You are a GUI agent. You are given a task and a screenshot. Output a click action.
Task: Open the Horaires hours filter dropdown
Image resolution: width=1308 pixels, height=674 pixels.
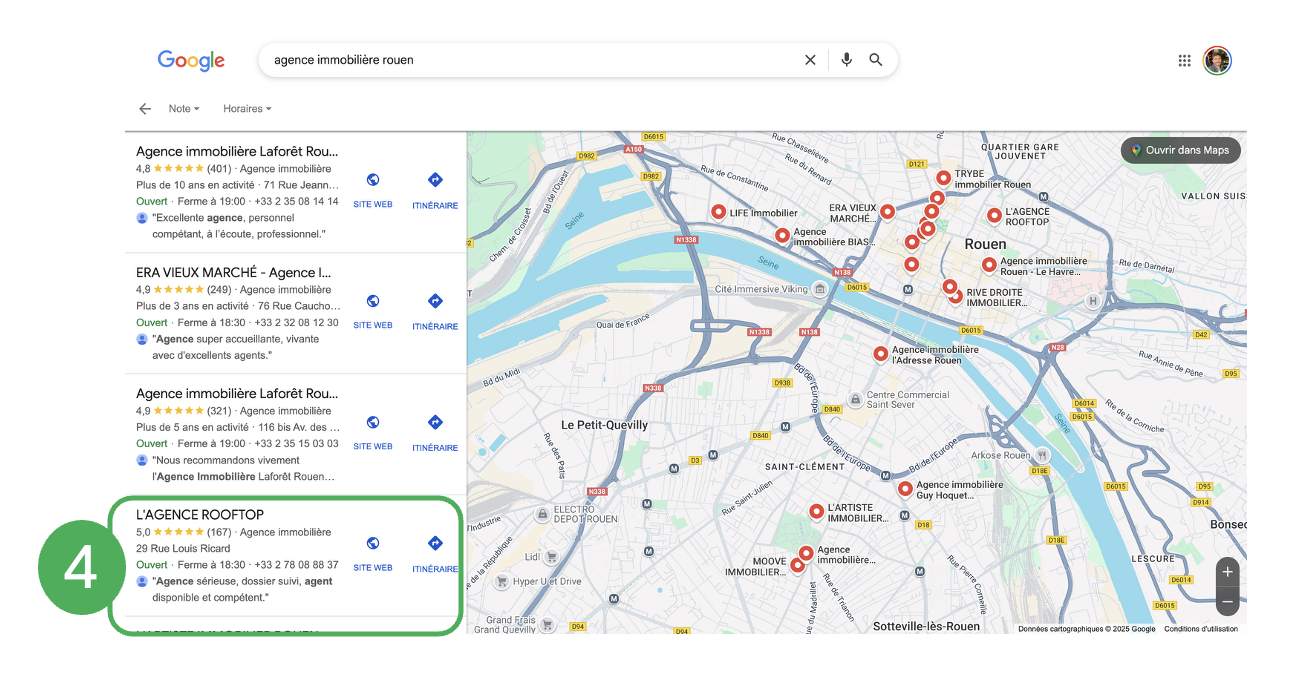pos(247,109)
